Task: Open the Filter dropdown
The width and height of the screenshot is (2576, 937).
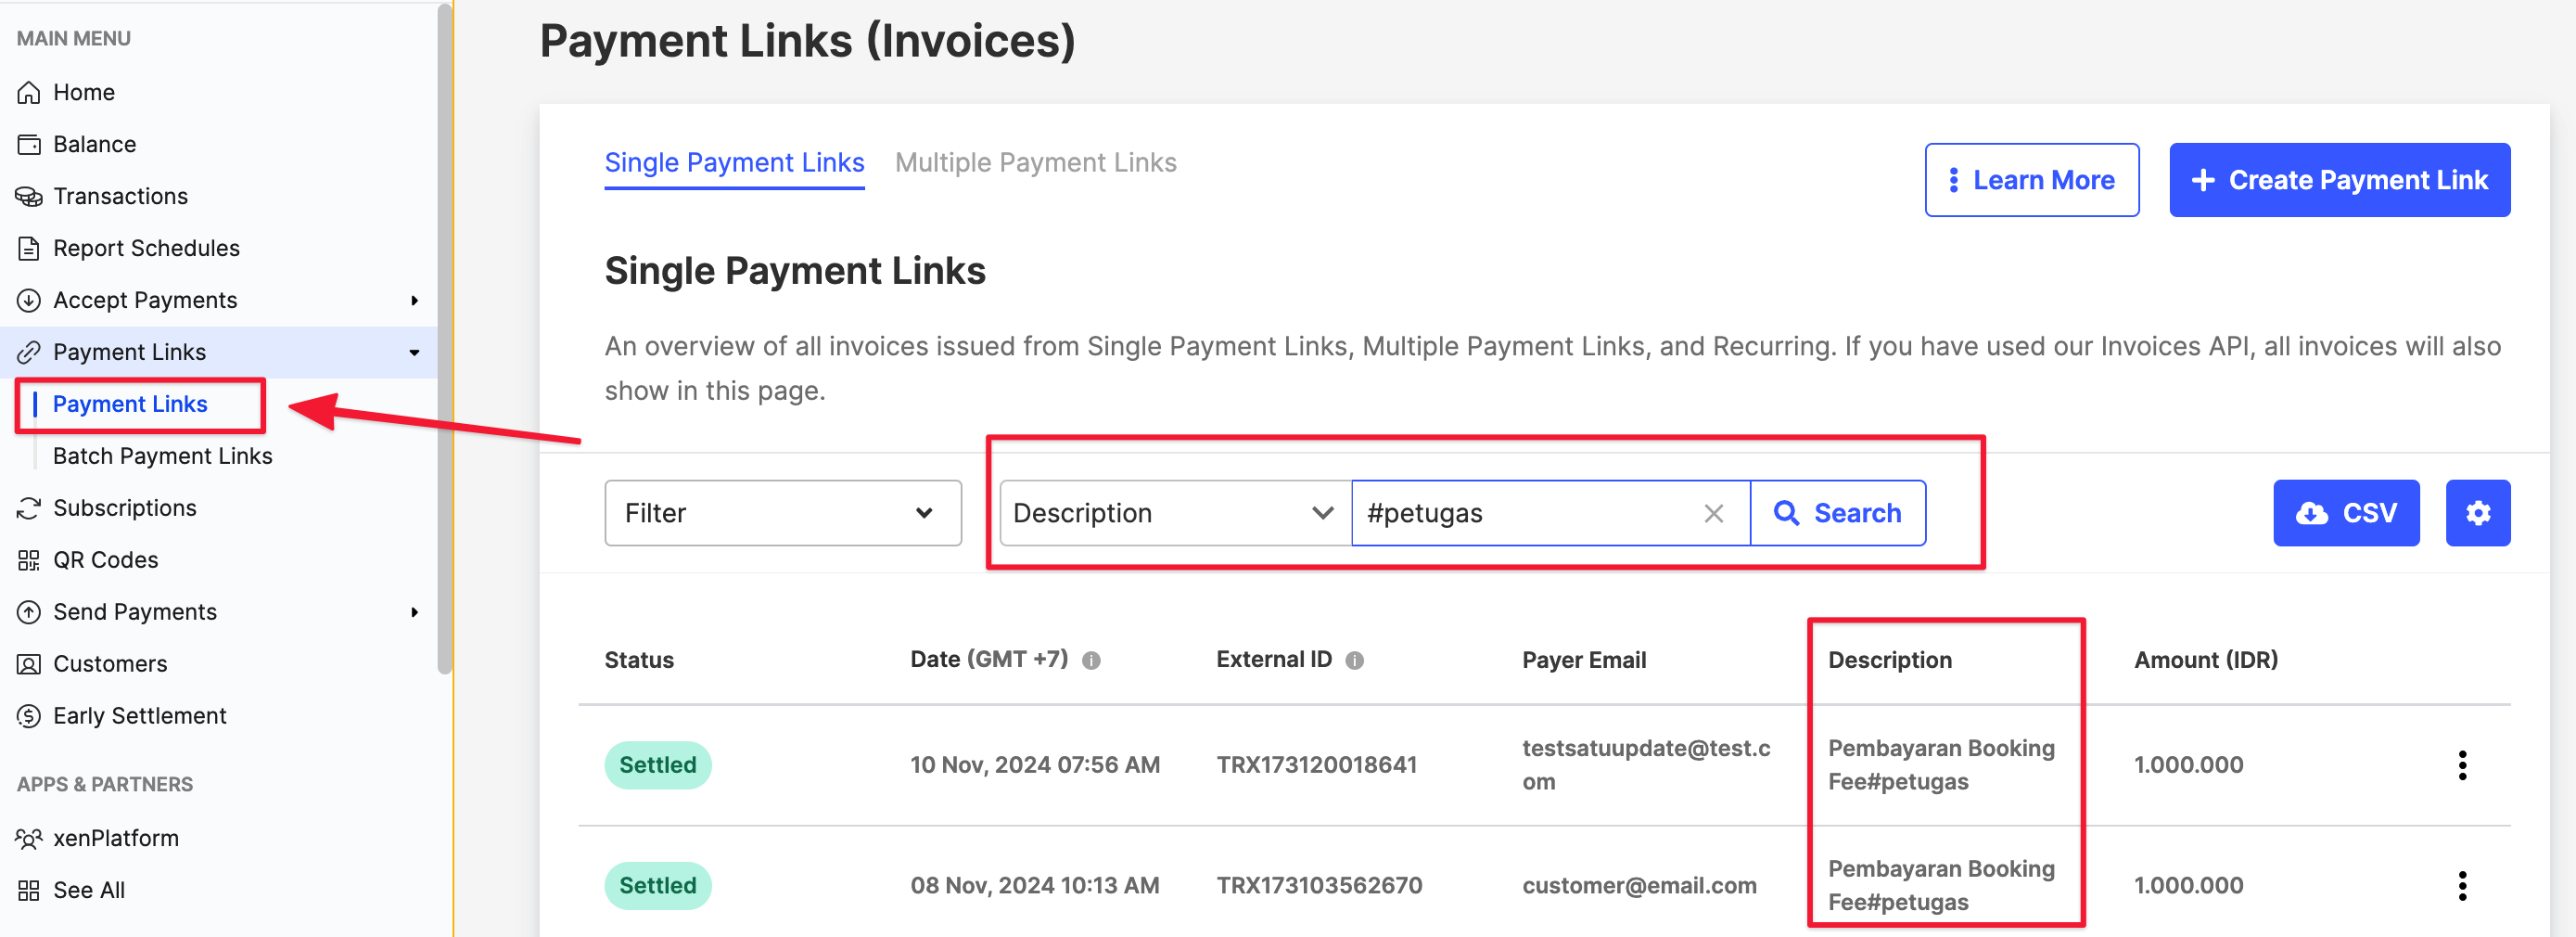Action: (782, 513)
